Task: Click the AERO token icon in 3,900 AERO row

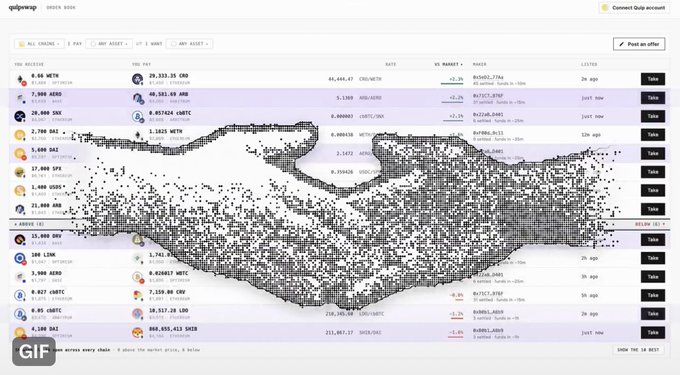Action: [20, 277]
